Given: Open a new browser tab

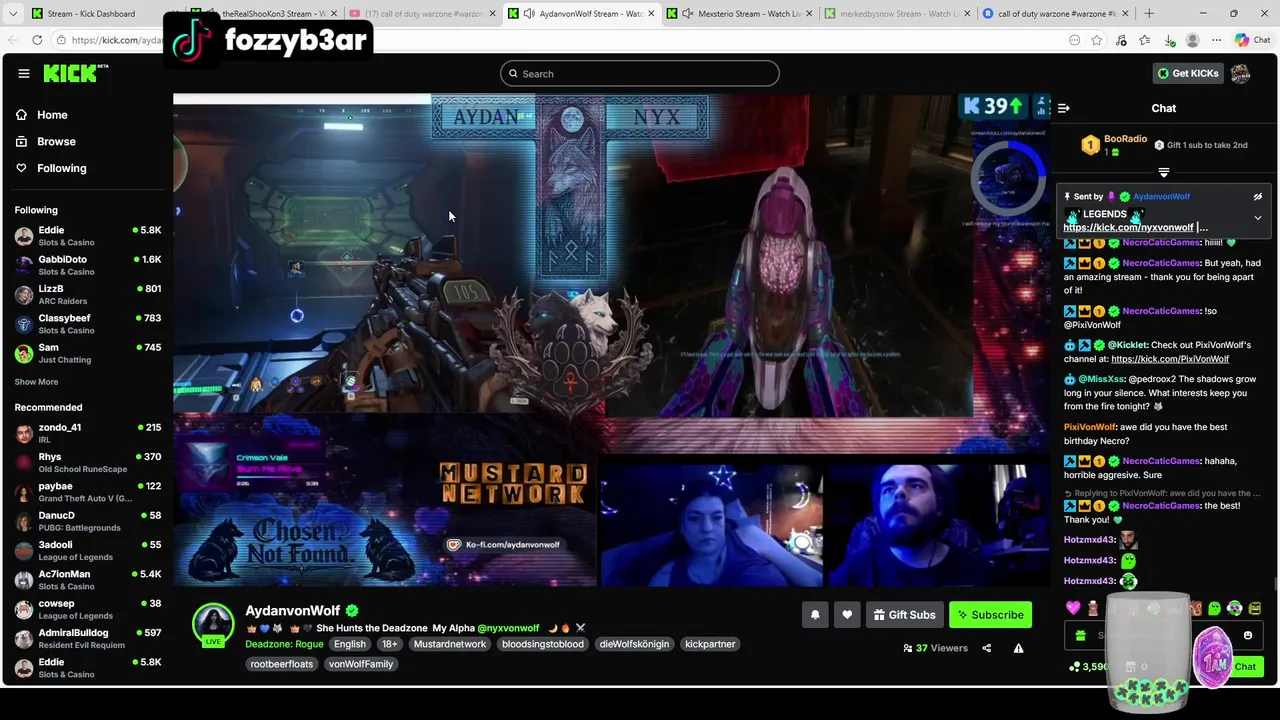Looking at the screenshot, I should point(1148,13).
